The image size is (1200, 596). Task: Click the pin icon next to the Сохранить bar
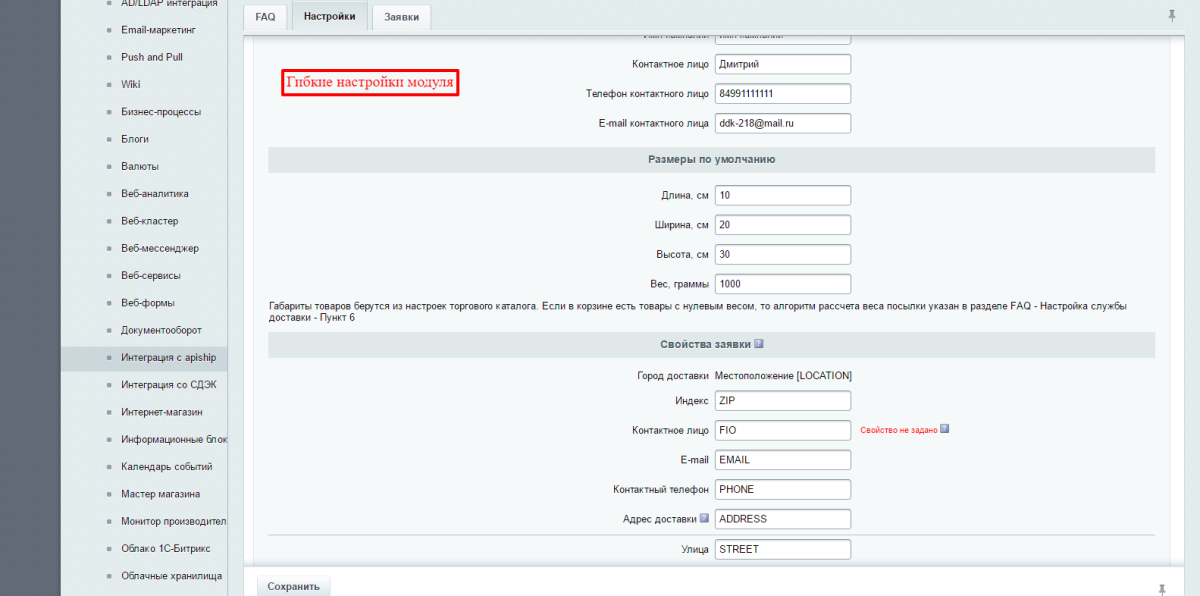1163,588
